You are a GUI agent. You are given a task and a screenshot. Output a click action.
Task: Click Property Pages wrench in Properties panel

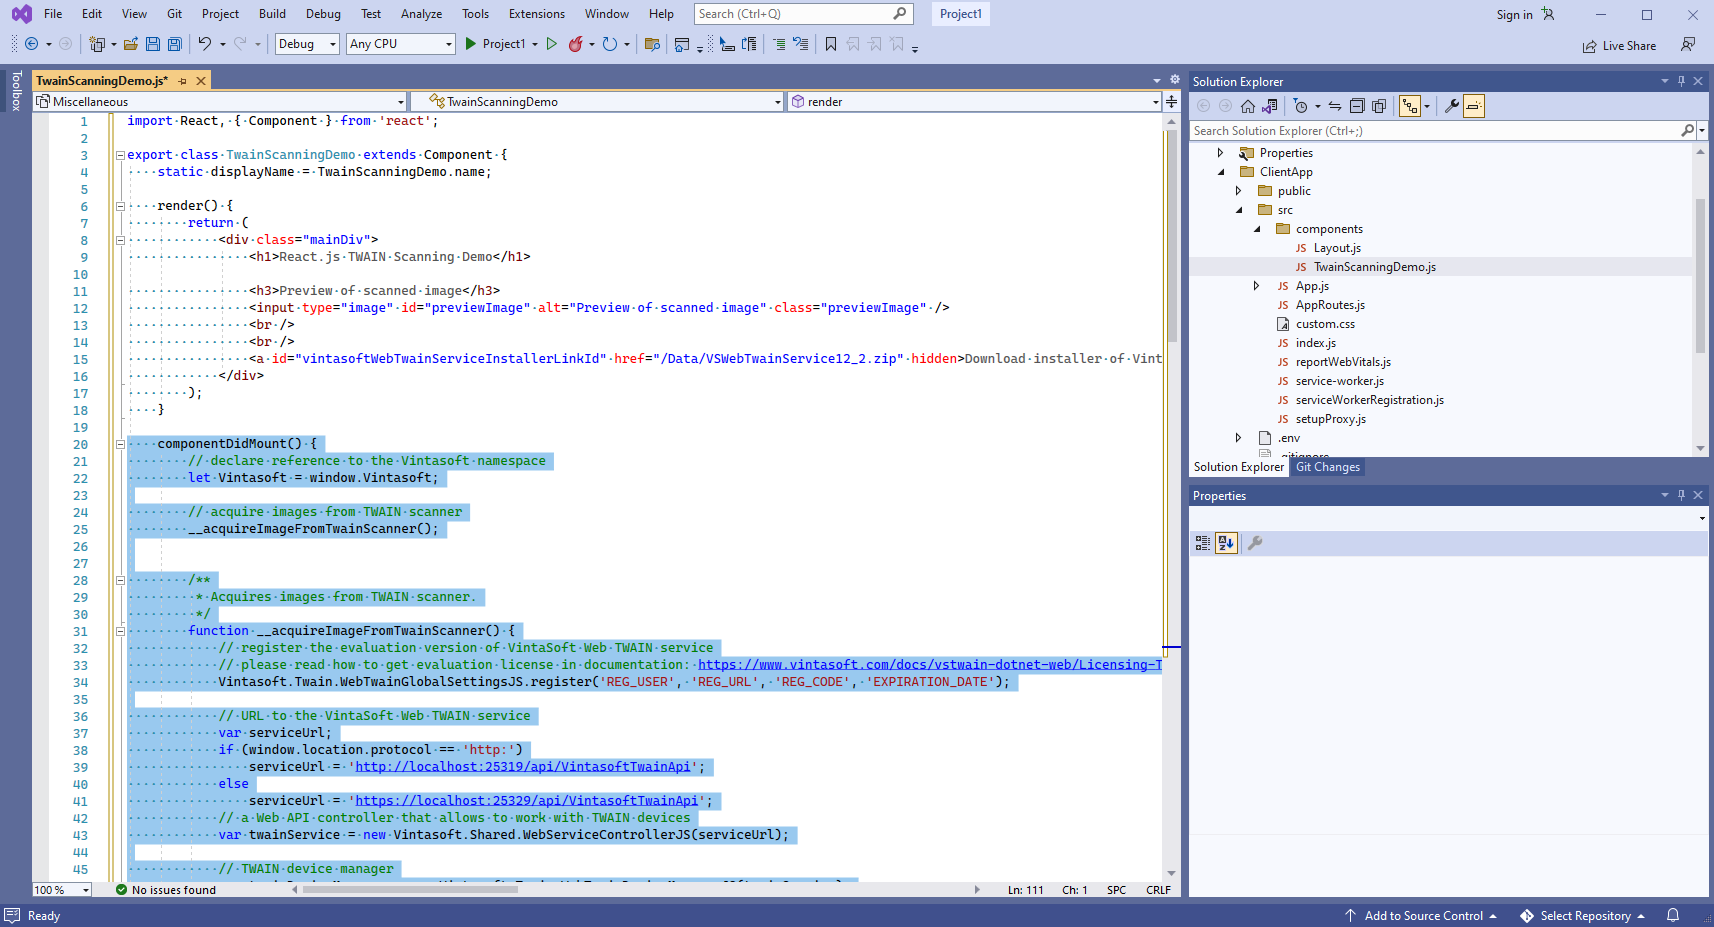(1255, 543)
